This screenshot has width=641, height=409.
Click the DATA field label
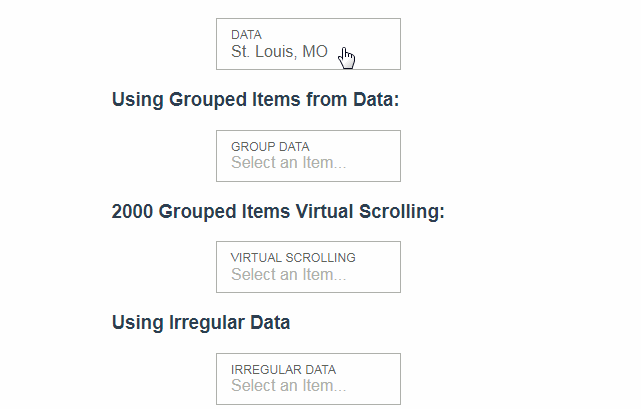point(246,35)
